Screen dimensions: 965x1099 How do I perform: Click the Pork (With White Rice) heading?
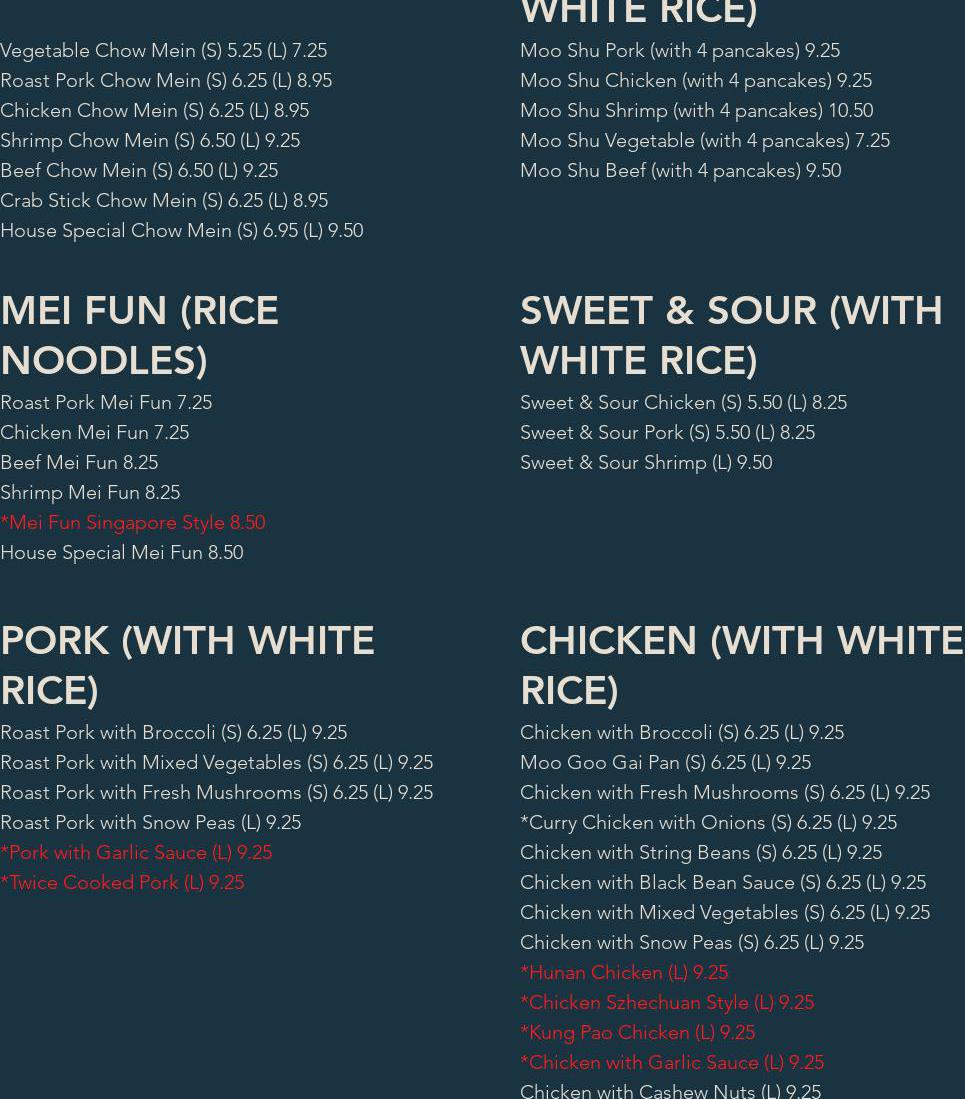187,666
